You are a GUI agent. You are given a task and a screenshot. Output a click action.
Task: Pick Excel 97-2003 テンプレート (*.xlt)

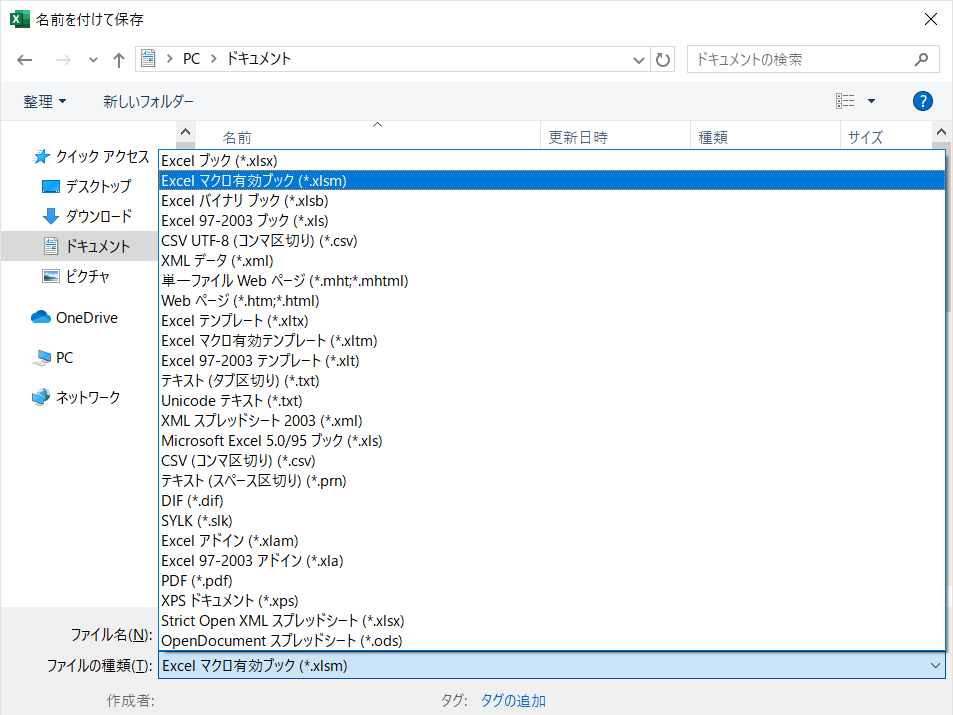click(x=552, y=361)
